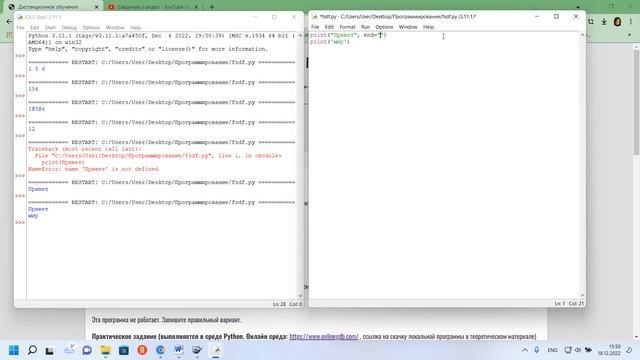
Task: Open Microsoft Store from taskbar
Action: pyautogui.click(x=124, y=350)
